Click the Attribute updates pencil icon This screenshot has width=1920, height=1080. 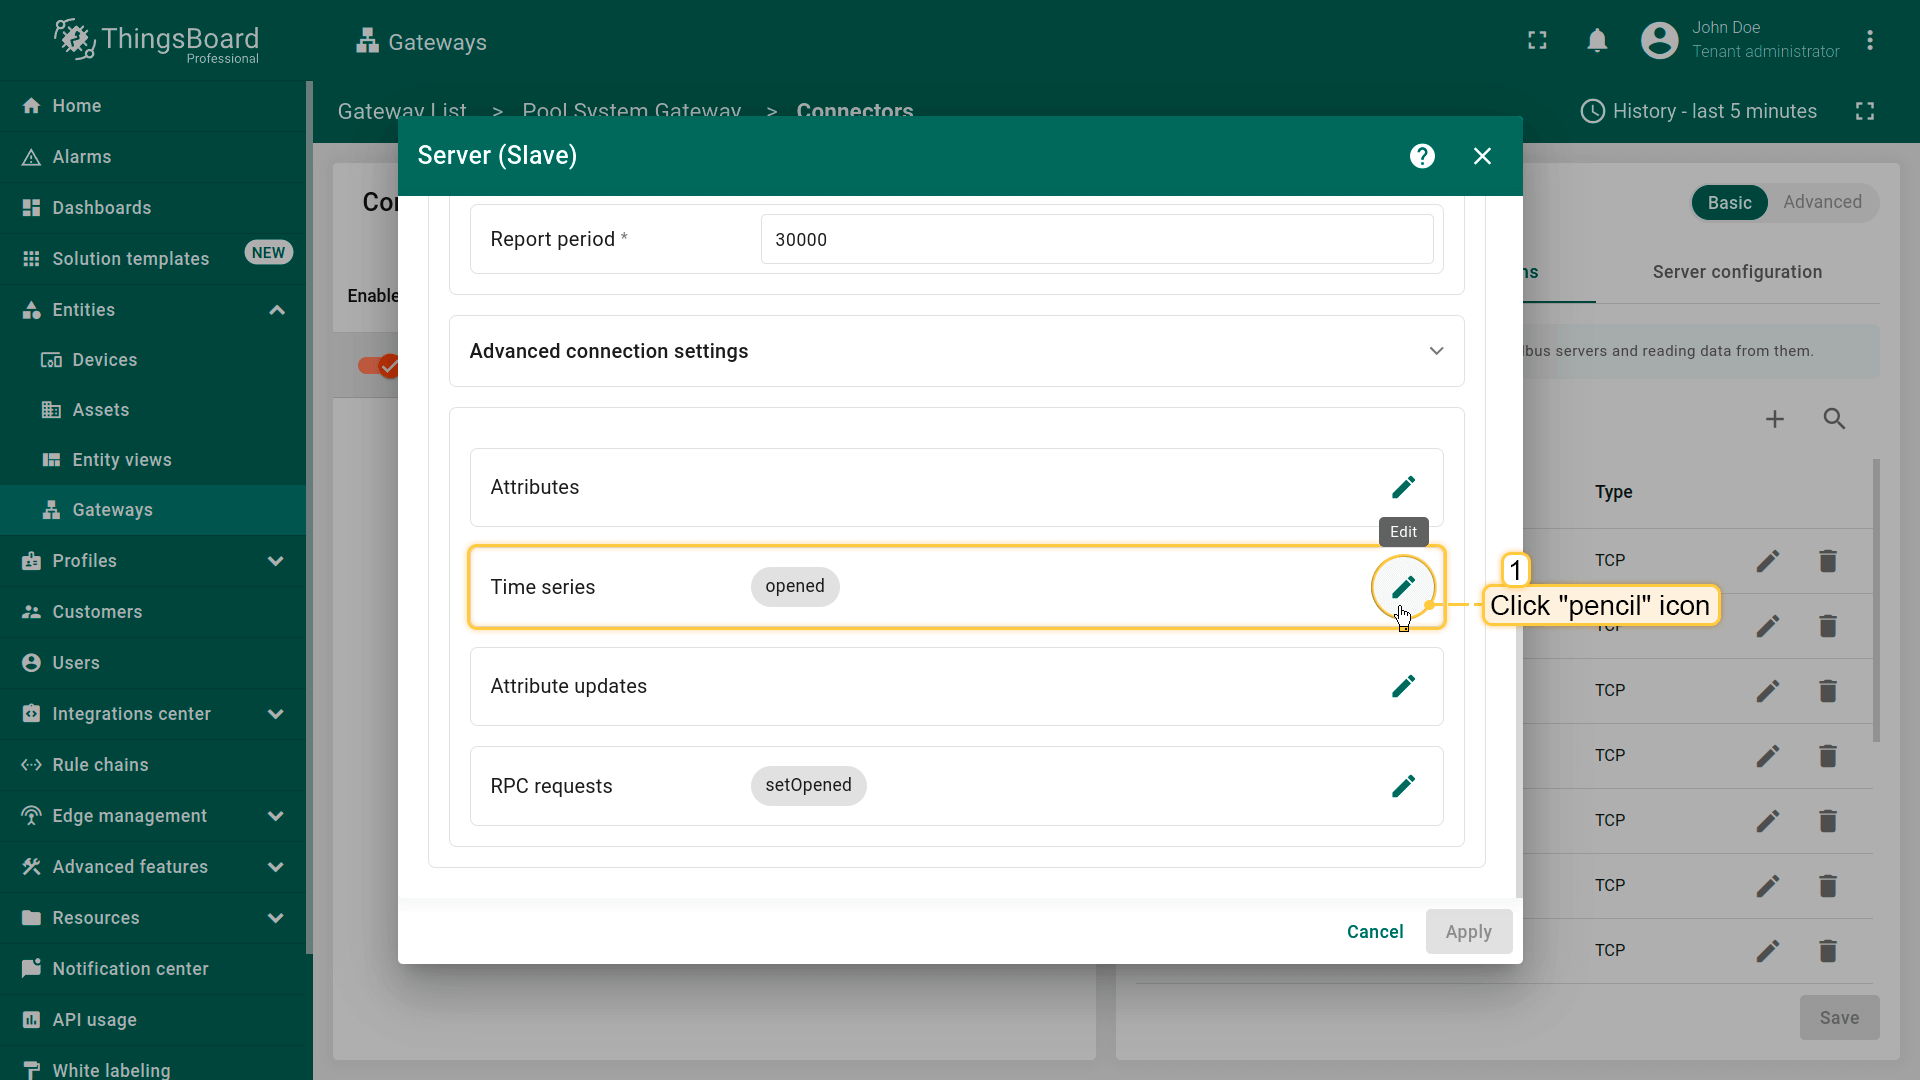tap(1403, 686)
